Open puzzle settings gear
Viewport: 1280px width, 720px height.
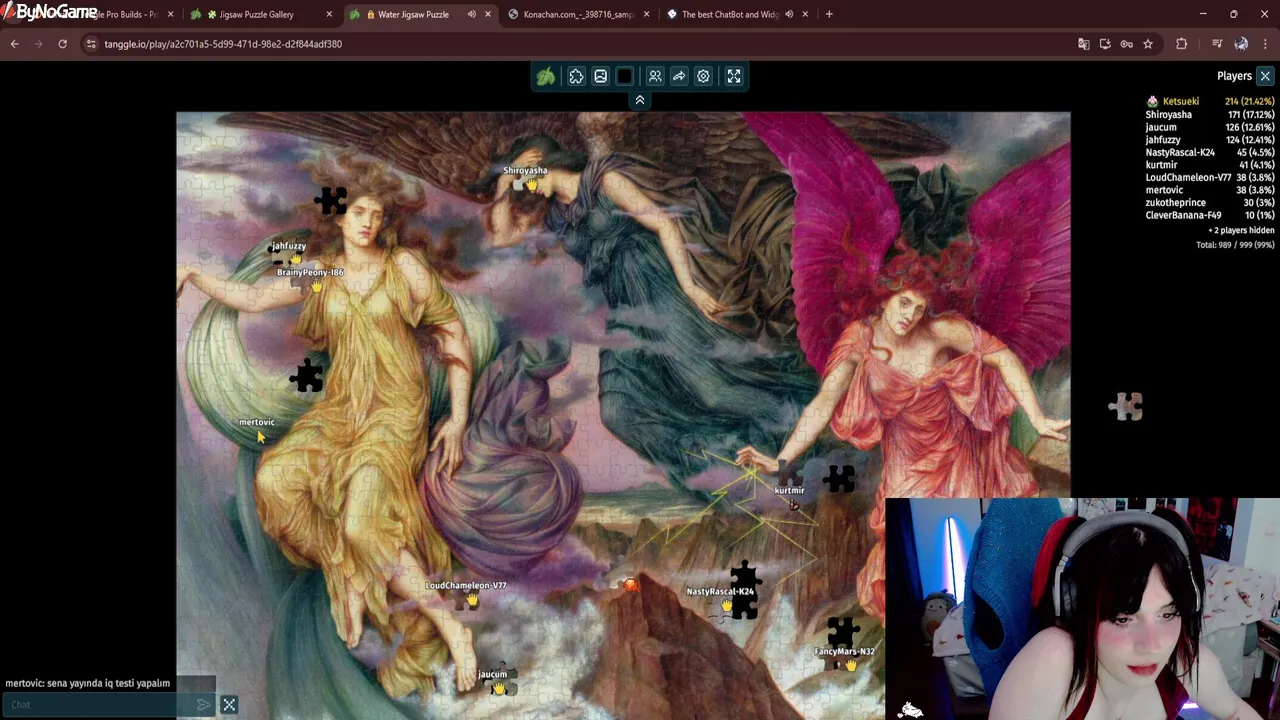[703, 76]
